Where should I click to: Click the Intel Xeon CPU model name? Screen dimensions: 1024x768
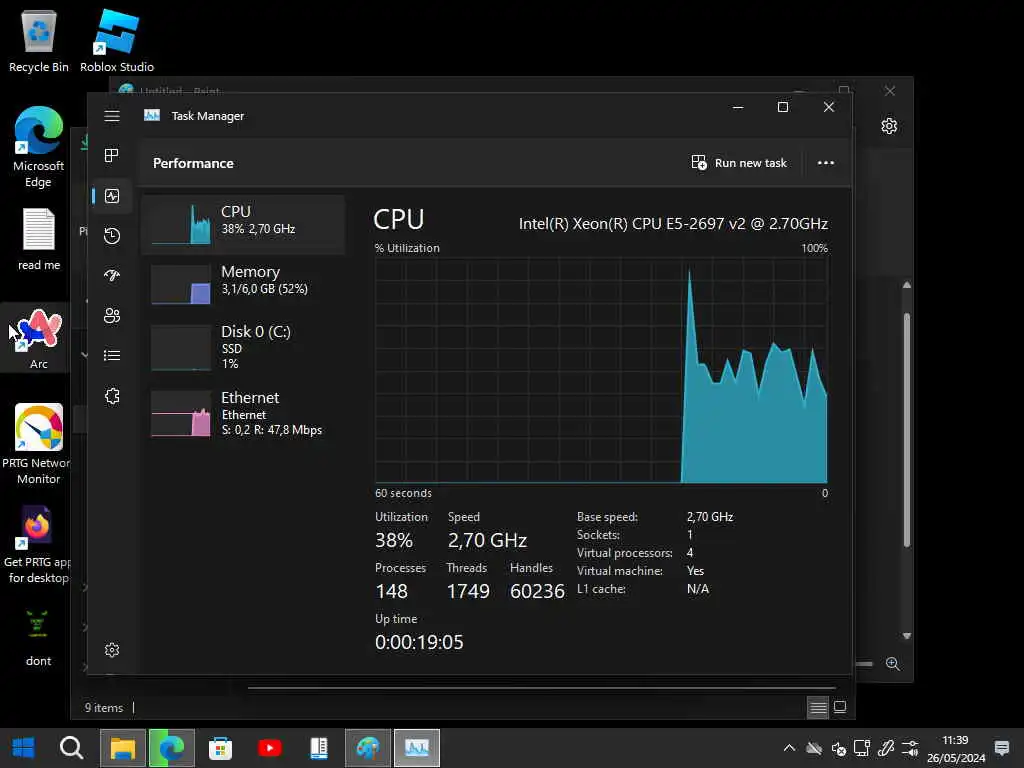[673, 224]
